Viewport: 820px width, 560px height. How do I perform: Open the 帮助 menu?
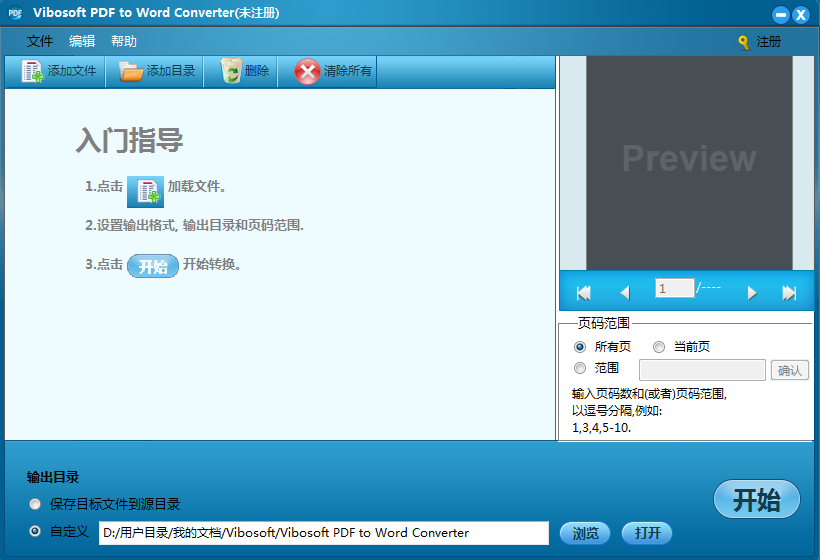[124, 41]
